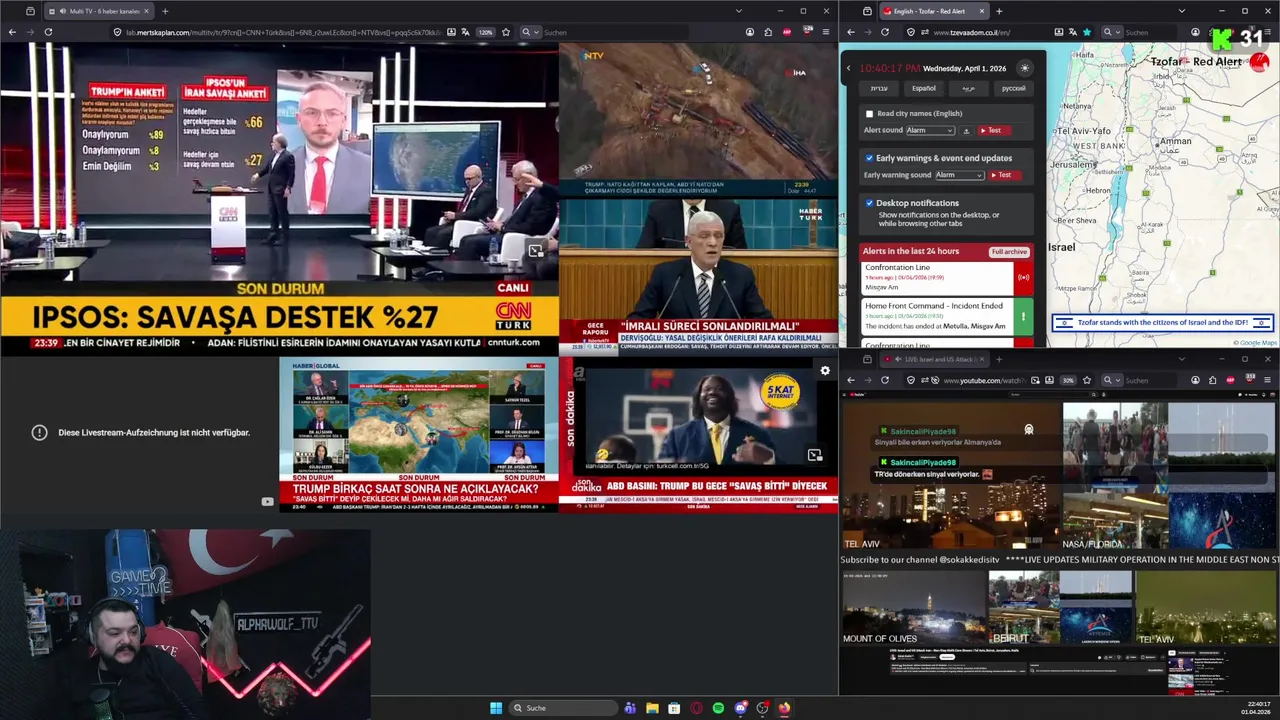Uncheck Early warnings & event end updates
The height and width of the screenshot is (720, 1280).
869,158
